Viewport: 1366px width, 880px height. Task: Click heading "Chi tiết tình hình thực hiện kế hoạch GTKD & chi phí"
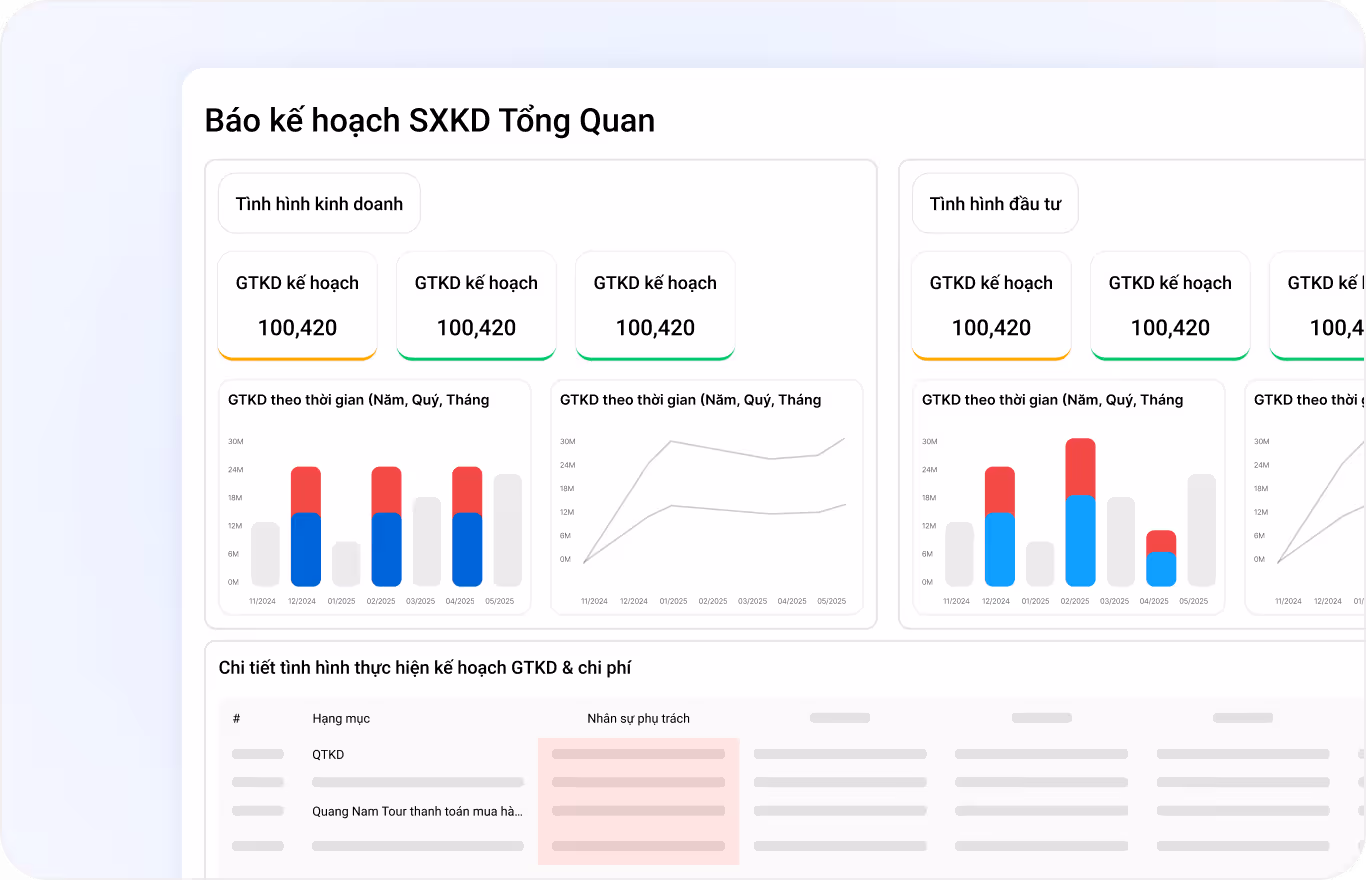coord(425,668)
